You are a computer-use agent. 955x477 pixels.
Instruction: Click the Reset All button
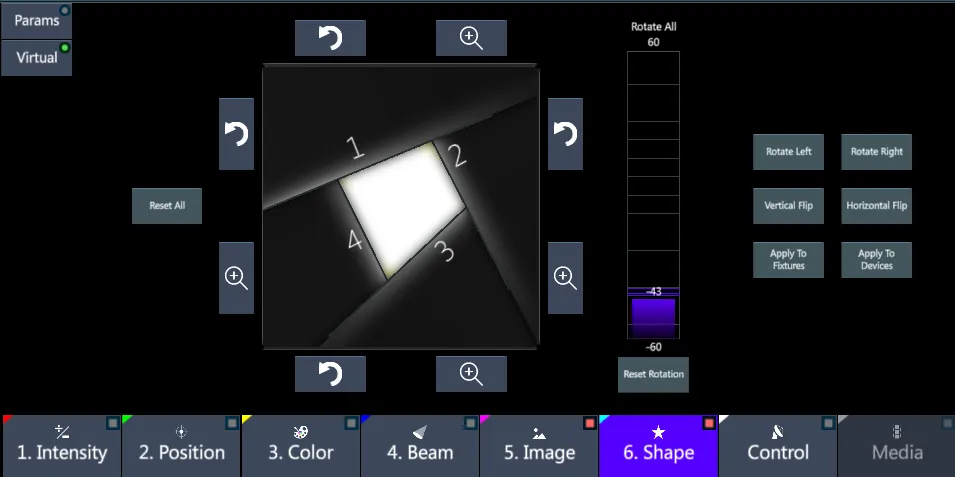tap(167, 206)
